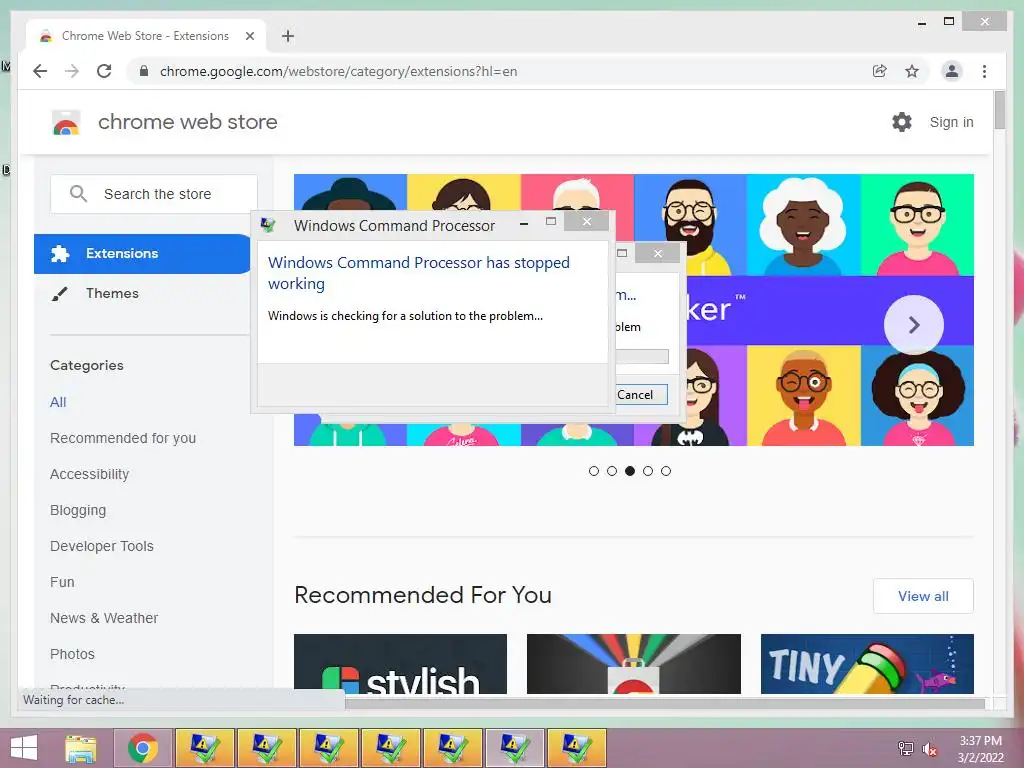View site info via the padlock icon
Image resolution: width=1024 pixels, height=768 pixels.
click(144, 71)
